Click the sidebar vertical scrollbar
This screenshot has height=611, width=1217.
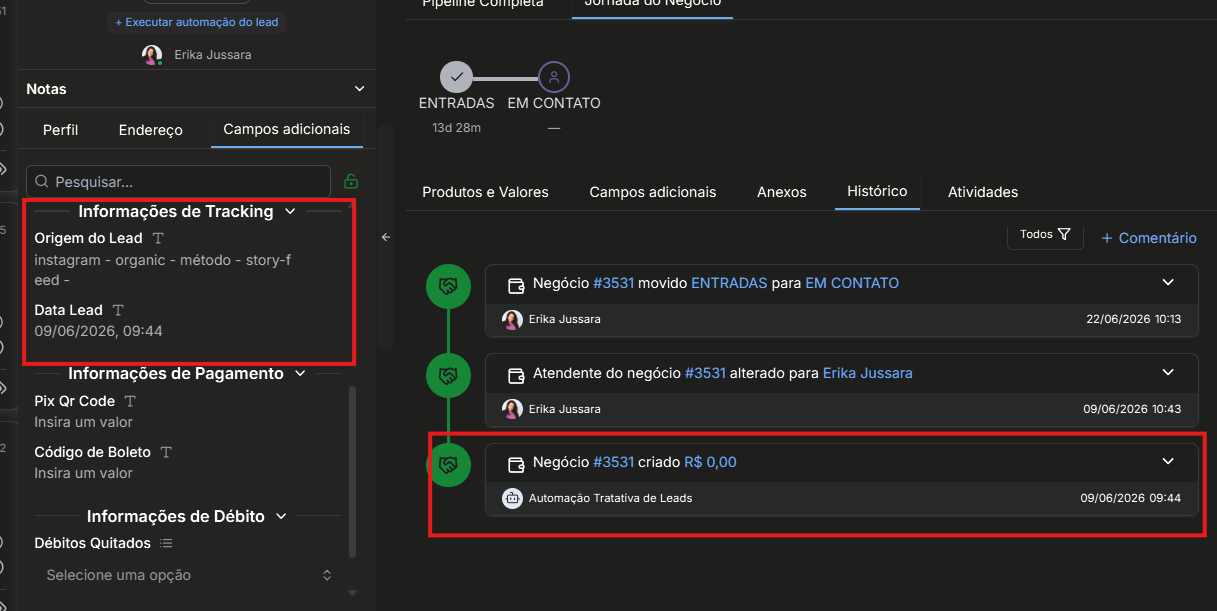coord(352,470)
